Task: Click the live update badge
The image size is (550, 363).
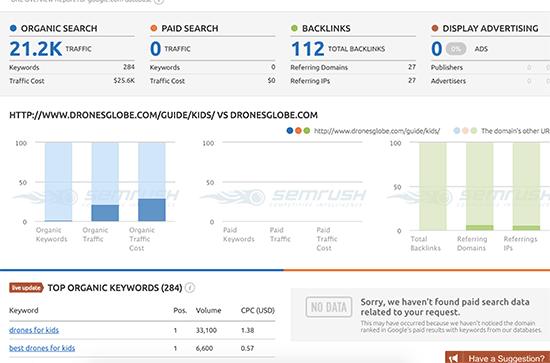Action: (26, 288)
